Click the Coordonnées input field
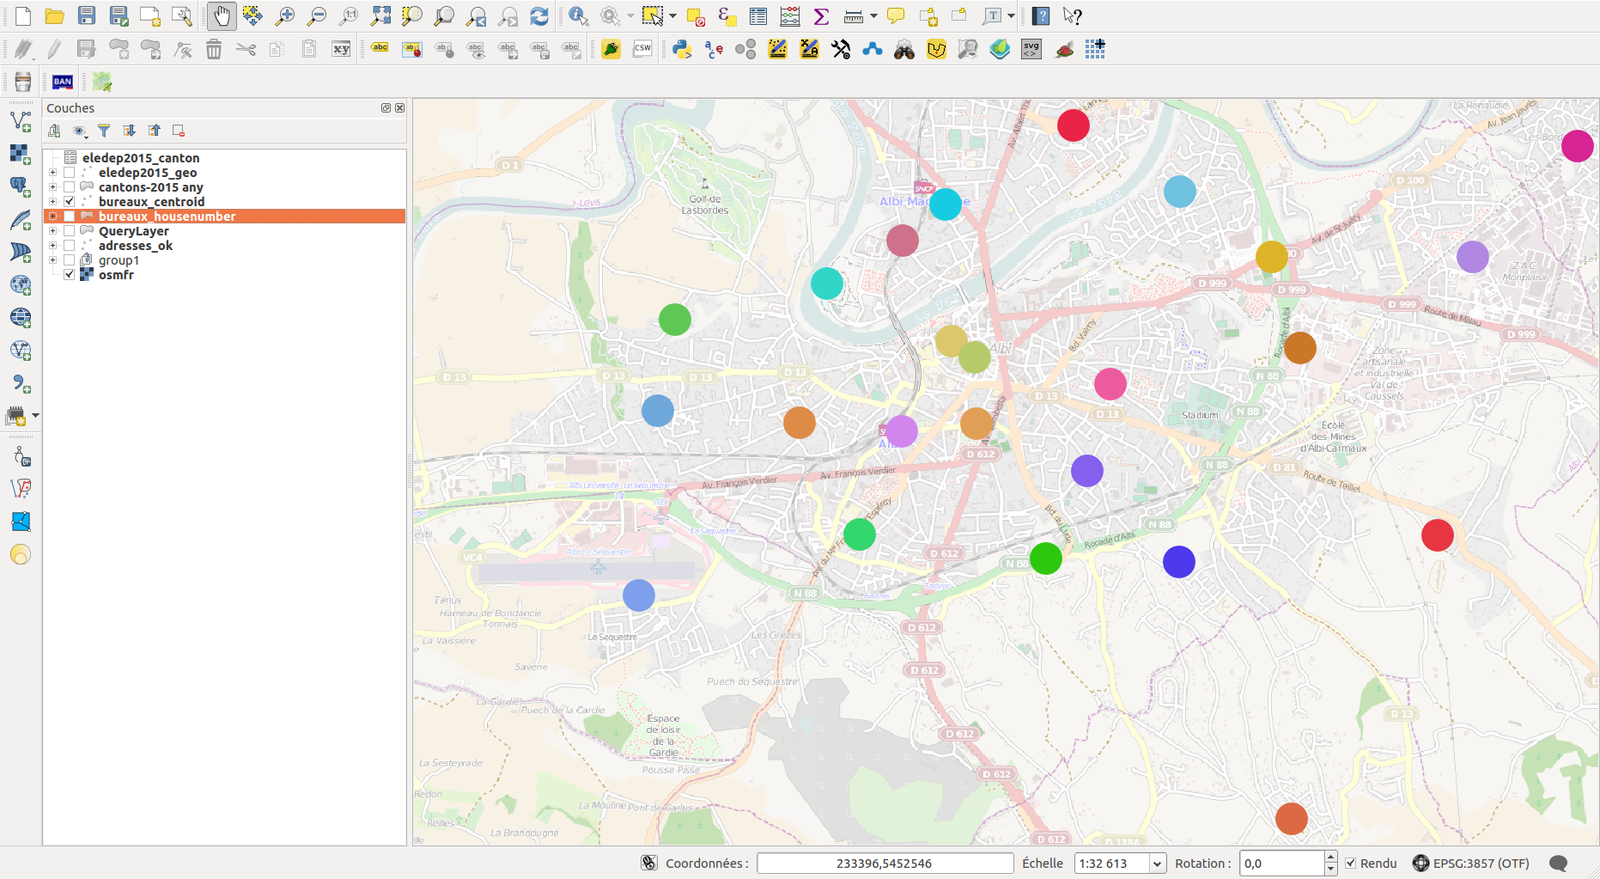Image resolution: width=1600 pixels, height=879 pixels. pos(884,863)
